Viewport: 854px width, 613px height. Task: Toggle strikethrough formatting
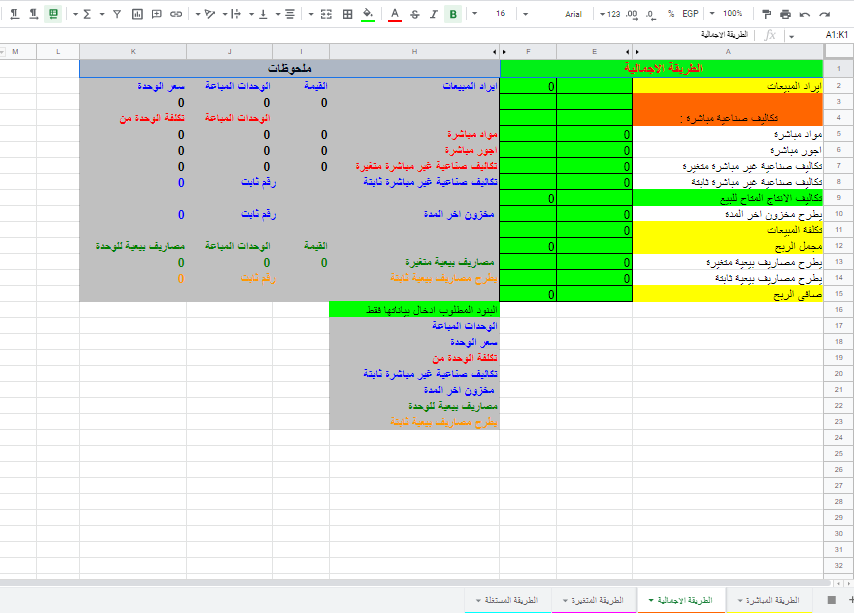414,14
